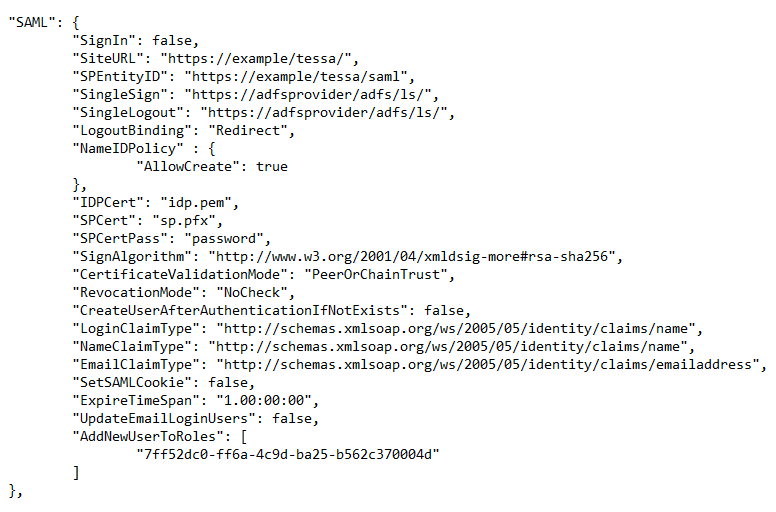776x512 pixels.
Task: Click the SingleLogout key name
Action: (128, 113)
